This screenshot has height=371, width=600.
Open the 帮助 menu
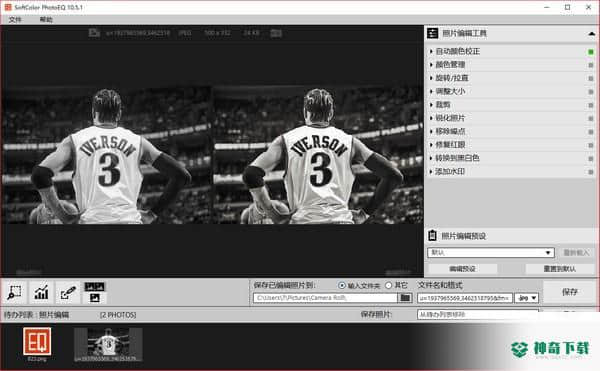tap(46, 20)
